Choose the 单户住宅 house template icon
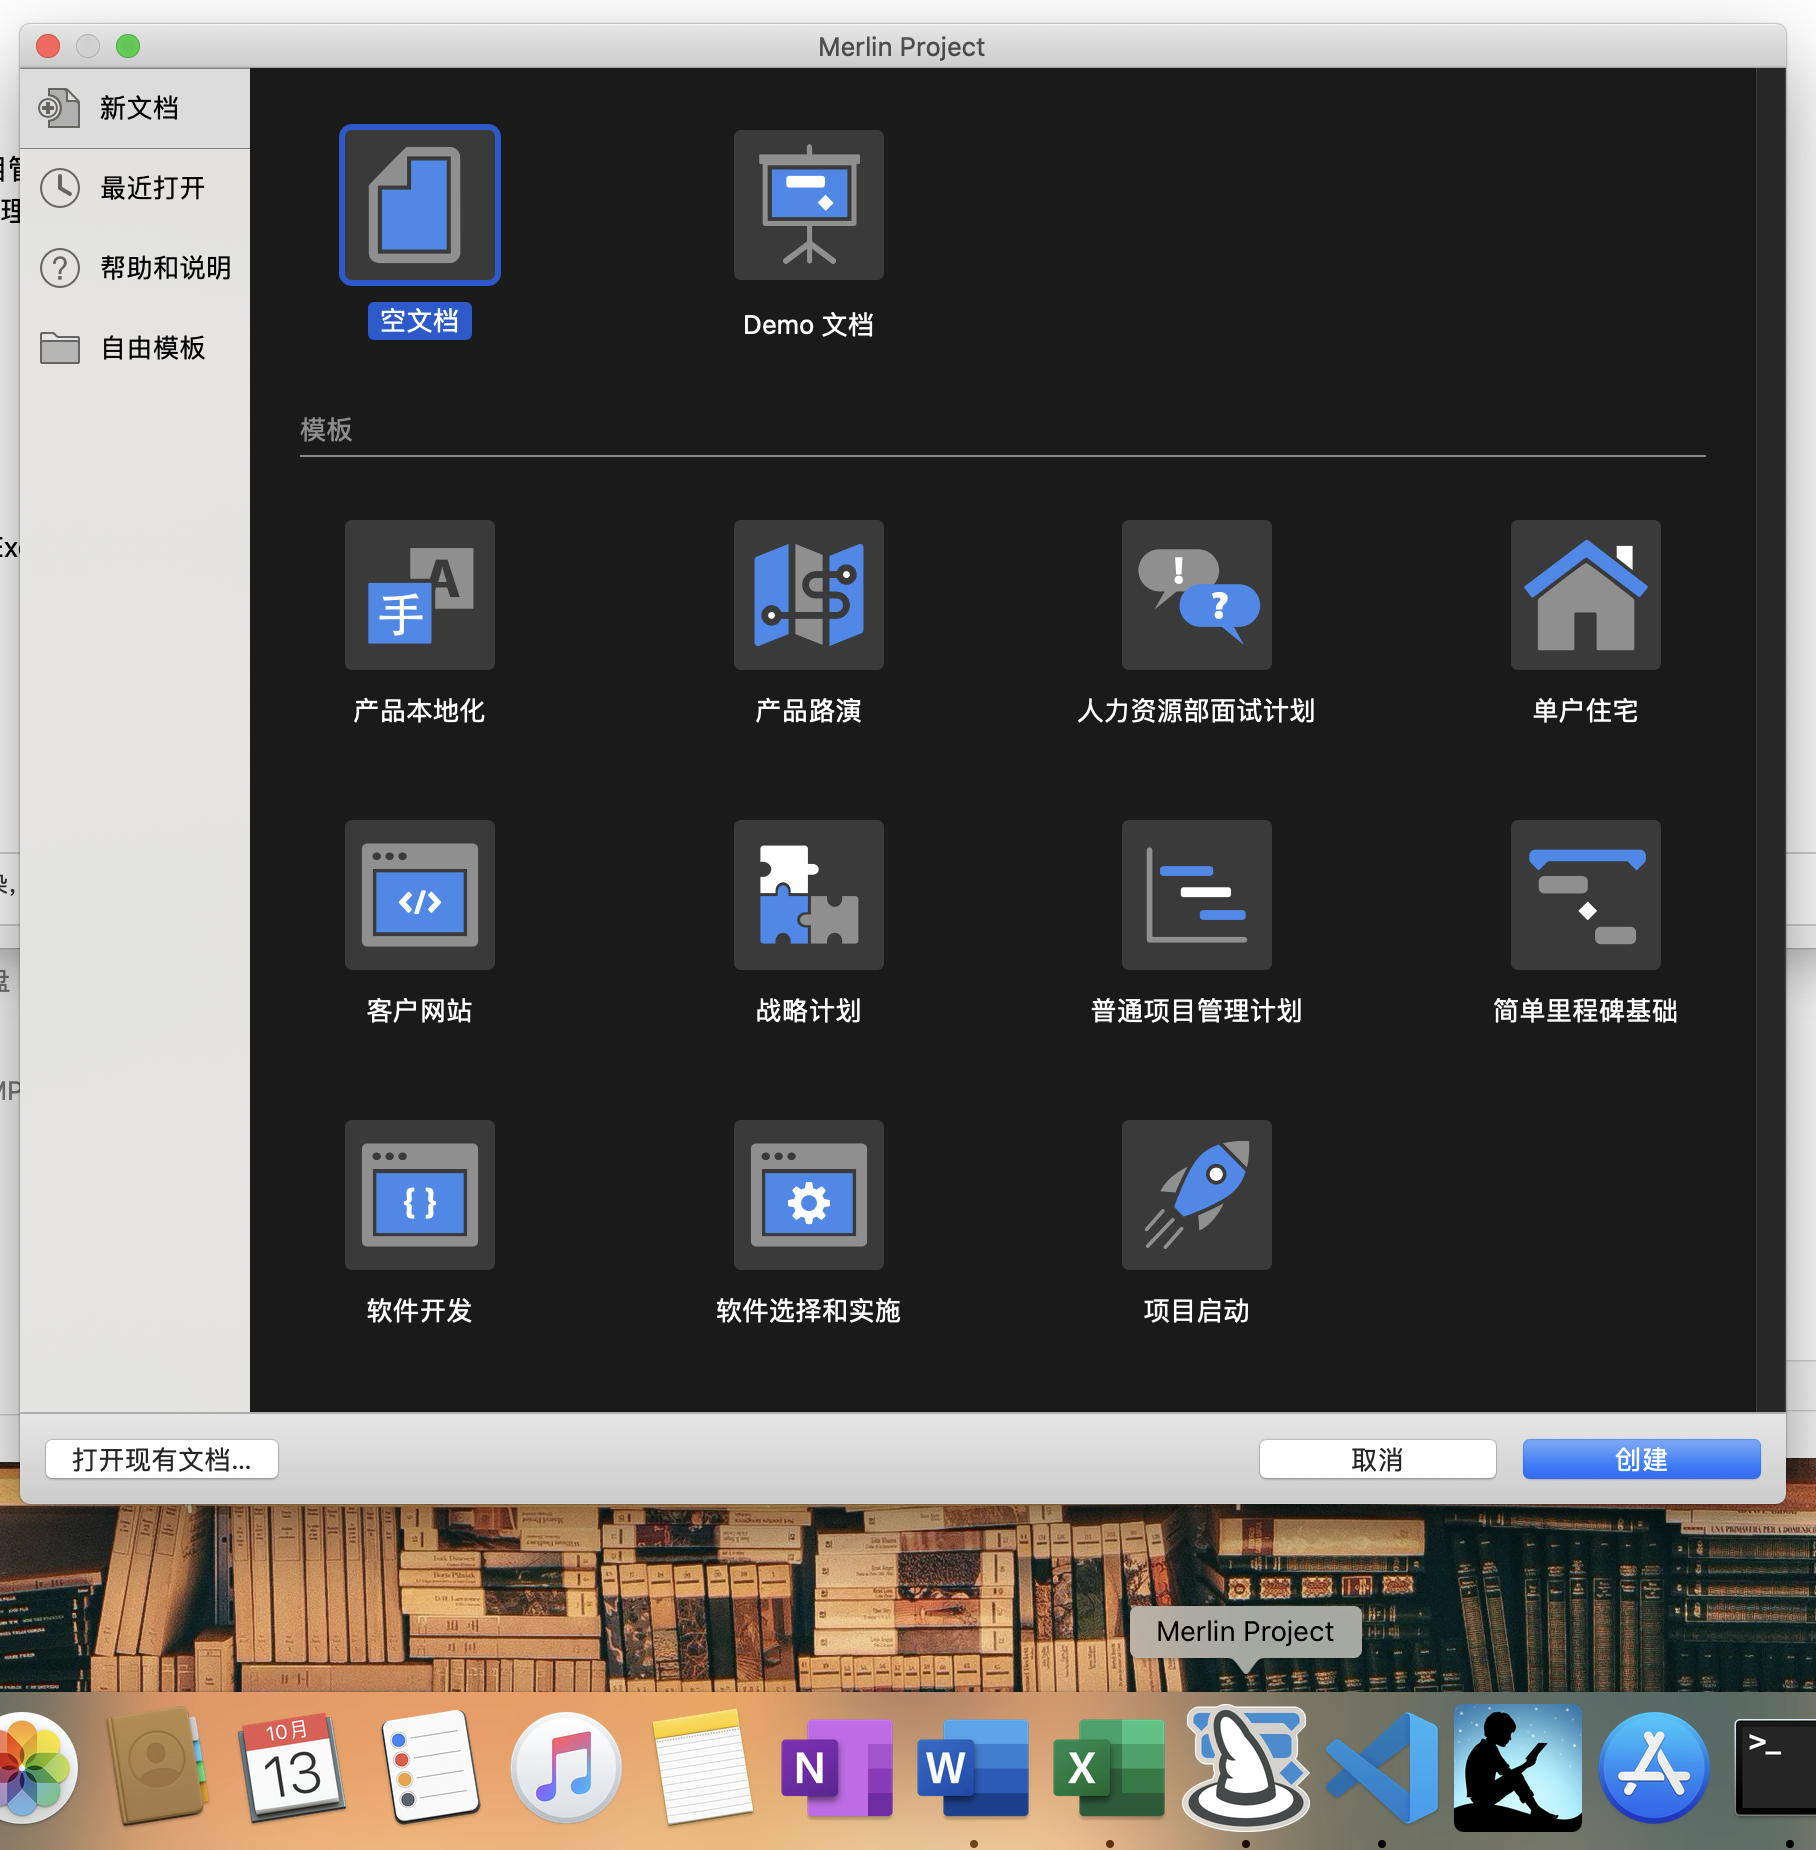 pyautogui.click(x=1585, y=595)
